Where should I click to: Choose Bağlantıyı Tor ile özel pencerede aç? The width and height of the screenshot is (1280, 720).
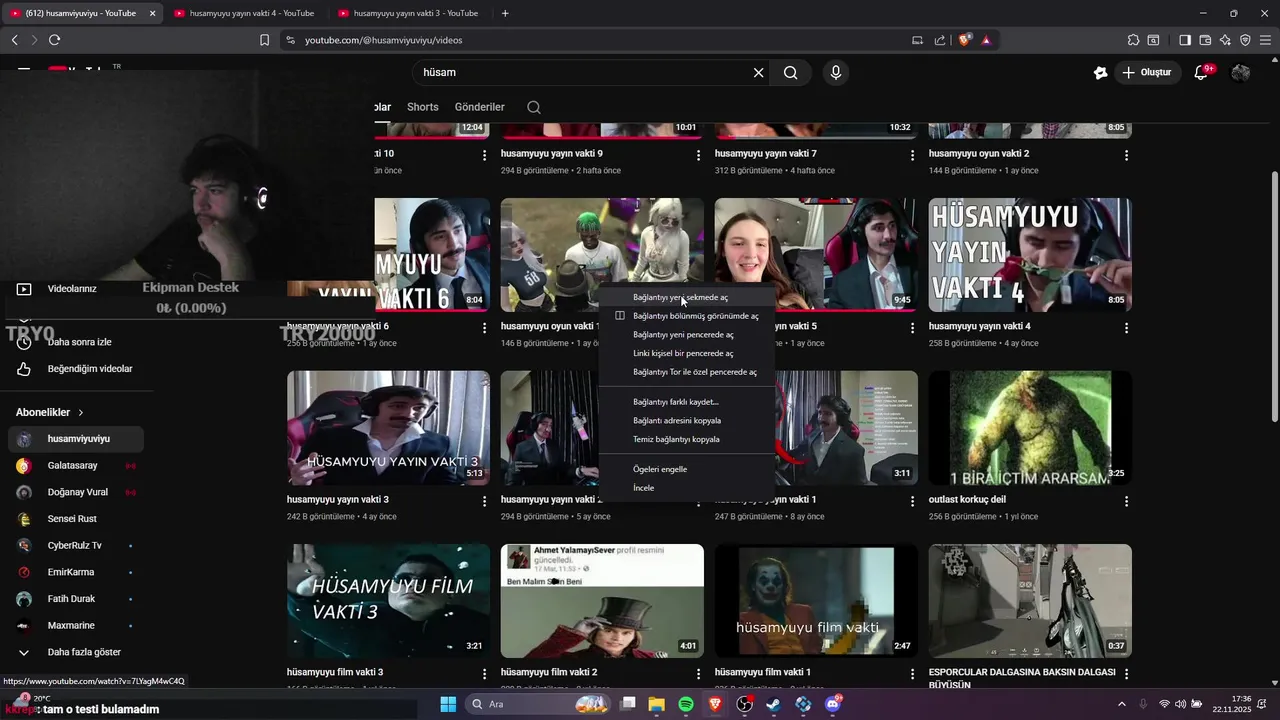coord(687,372)
